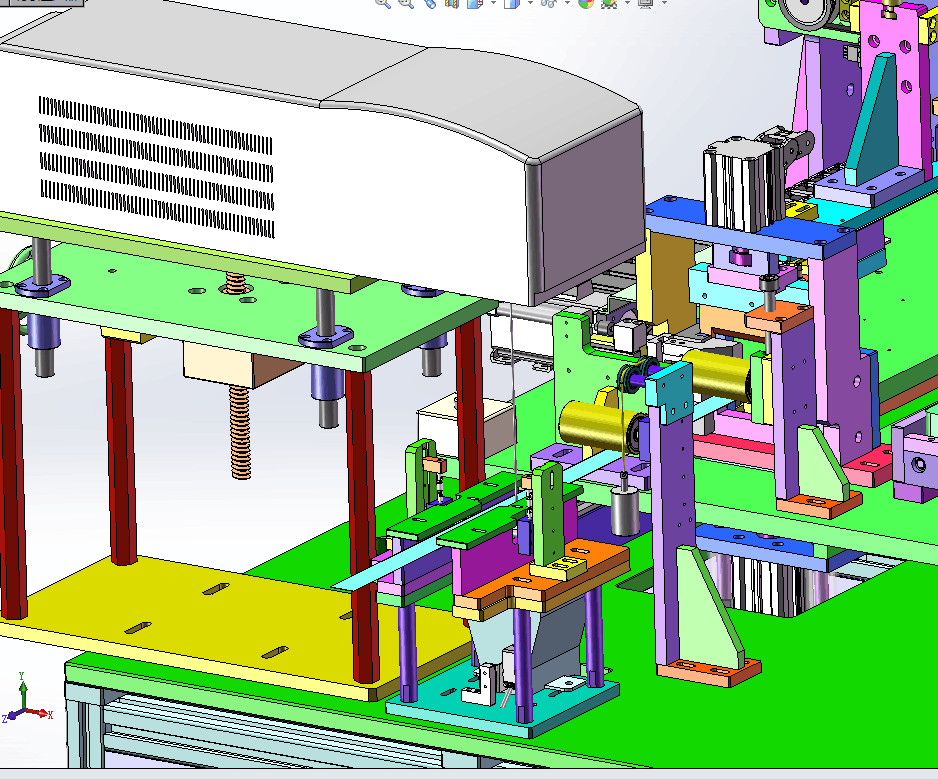This screenshot has width=938, height=779.
Task: Click the Display Style cube icon
Action: click(x=512, y=3)
